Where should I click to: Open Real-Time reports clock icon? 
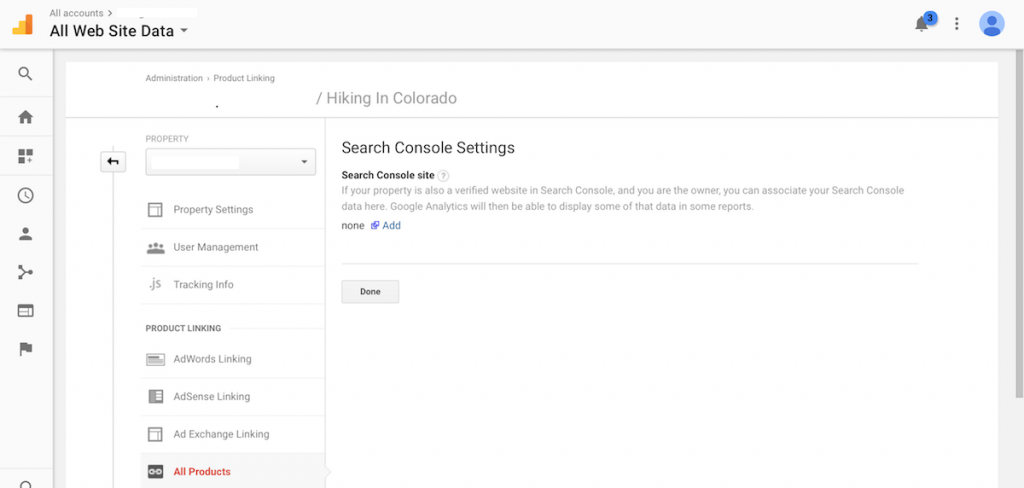click(25, 195)
